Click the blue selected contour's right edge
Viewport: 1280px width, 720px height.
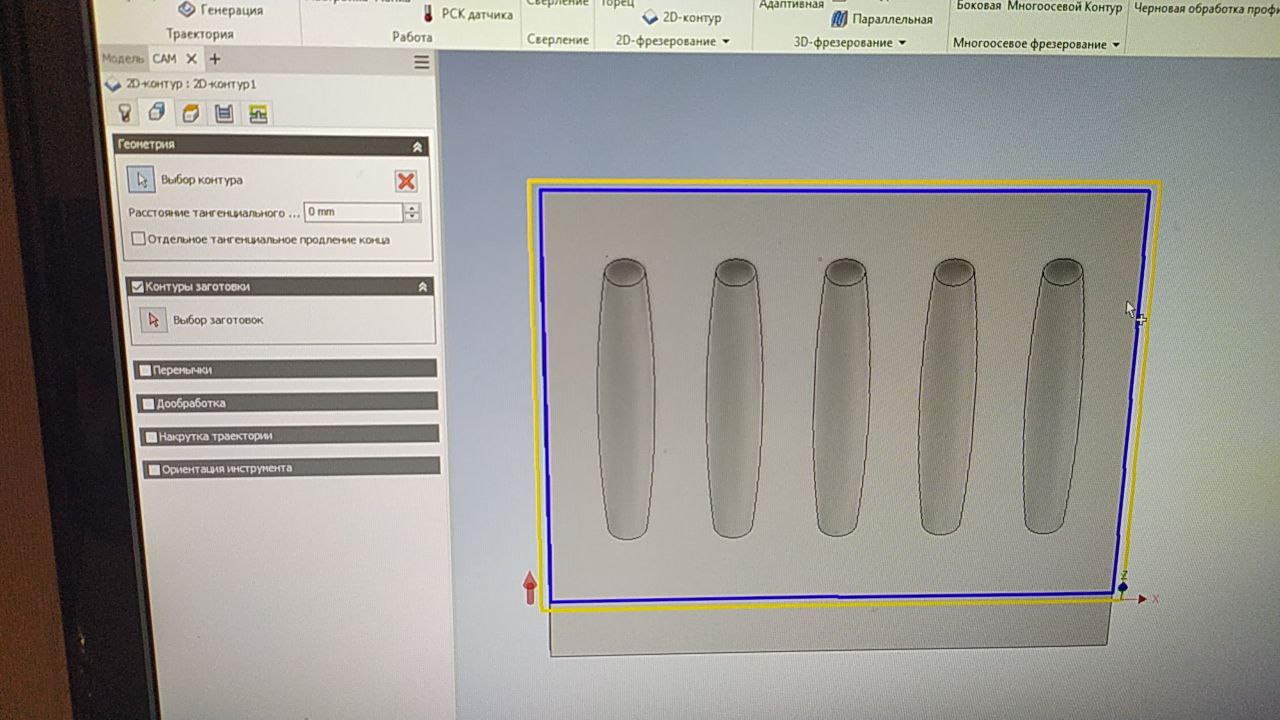[x=1132, y=392]
